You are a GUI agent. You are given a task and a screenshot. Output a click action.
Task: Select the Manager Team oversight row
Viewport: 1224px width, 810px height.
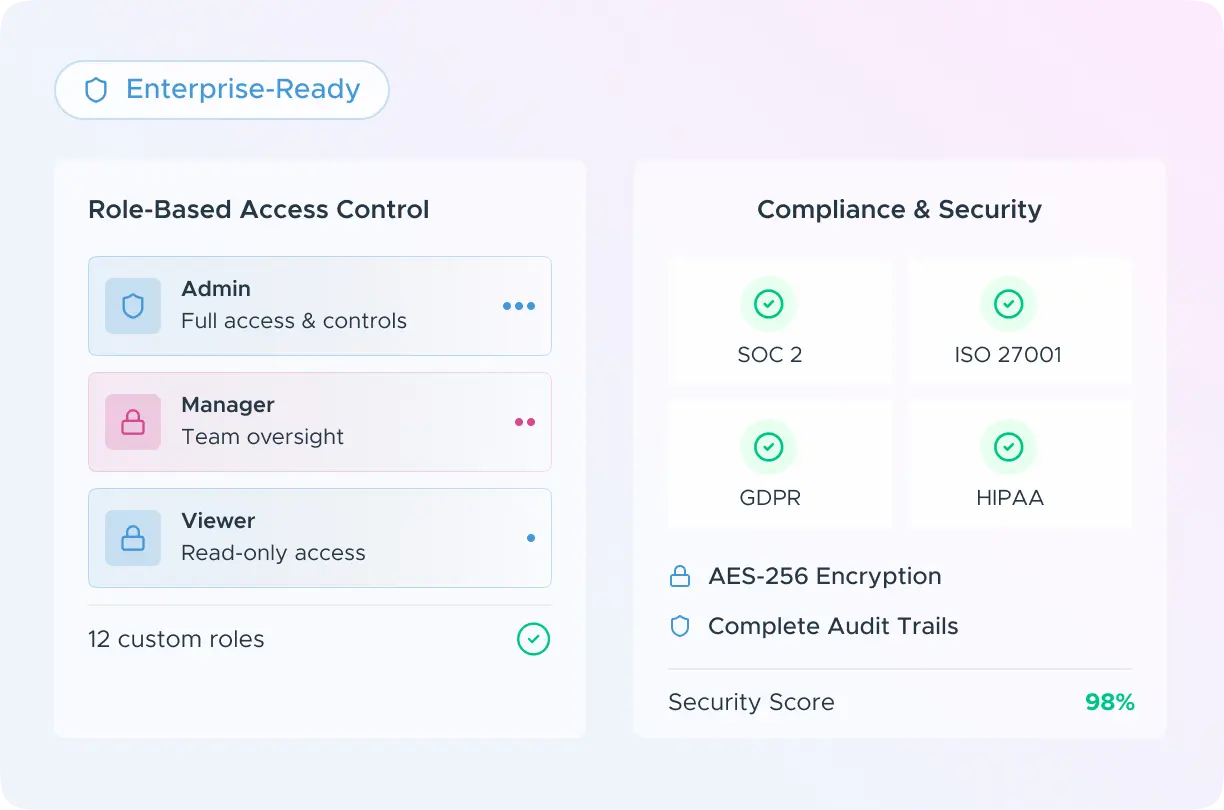(320, 422)
